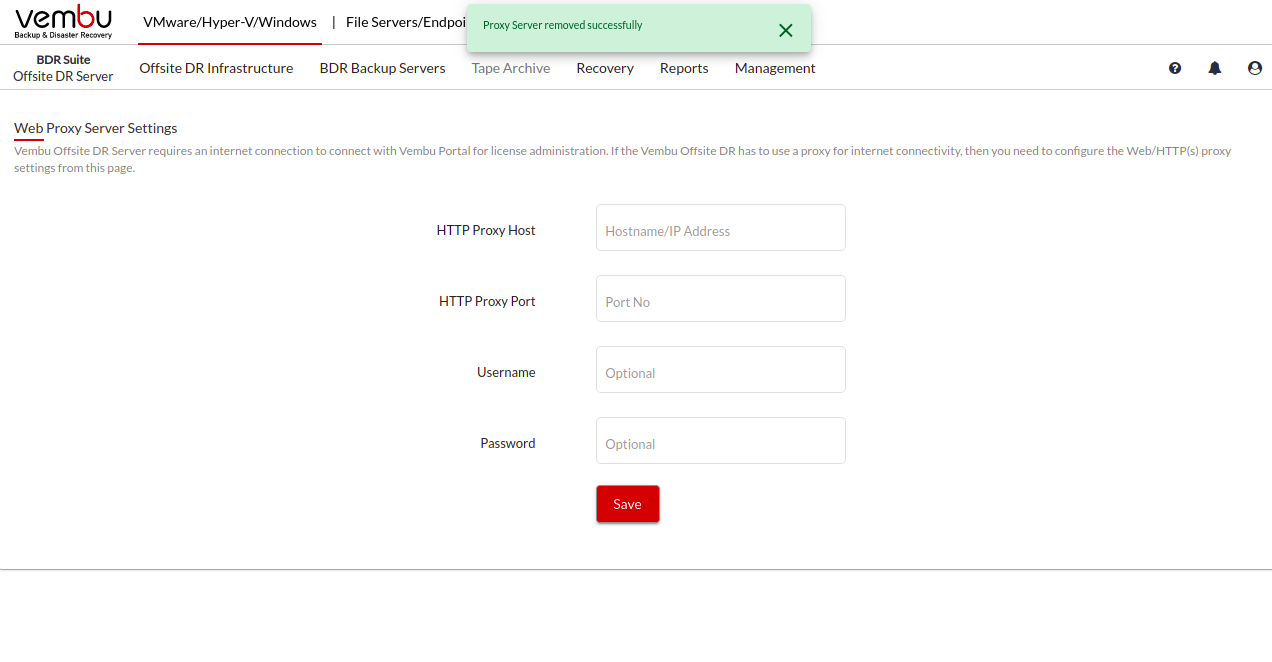Viewport: 1272px width, 662px height.
Task: Click the 'HTTP Proxy Host' label
Action: [486, 230]
